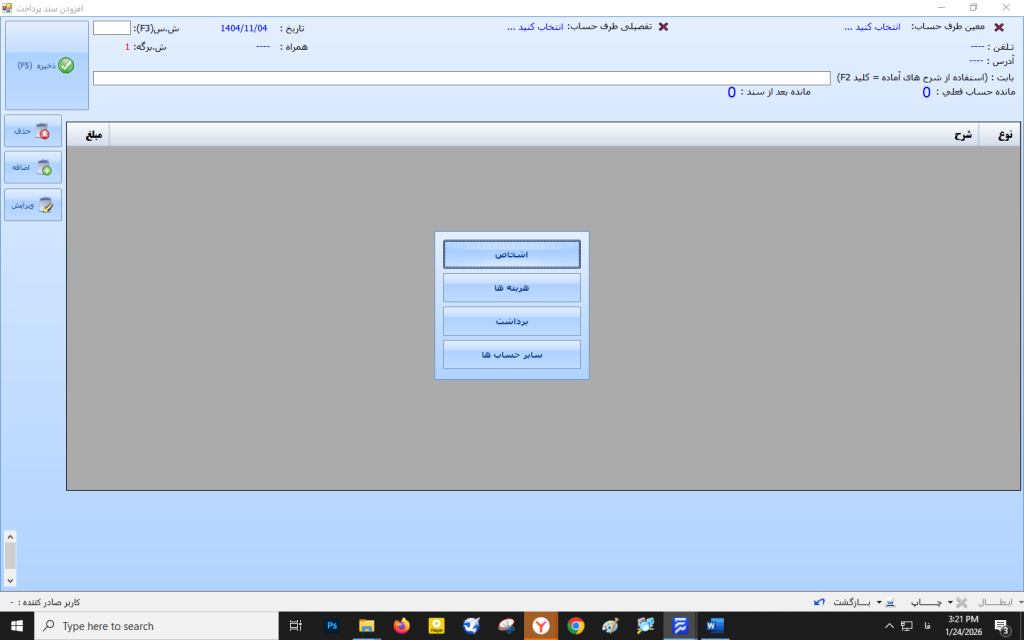Select سایر حساب ها option in the popup
This screenshot has width=1024, height=640.
tap(511, 354)
